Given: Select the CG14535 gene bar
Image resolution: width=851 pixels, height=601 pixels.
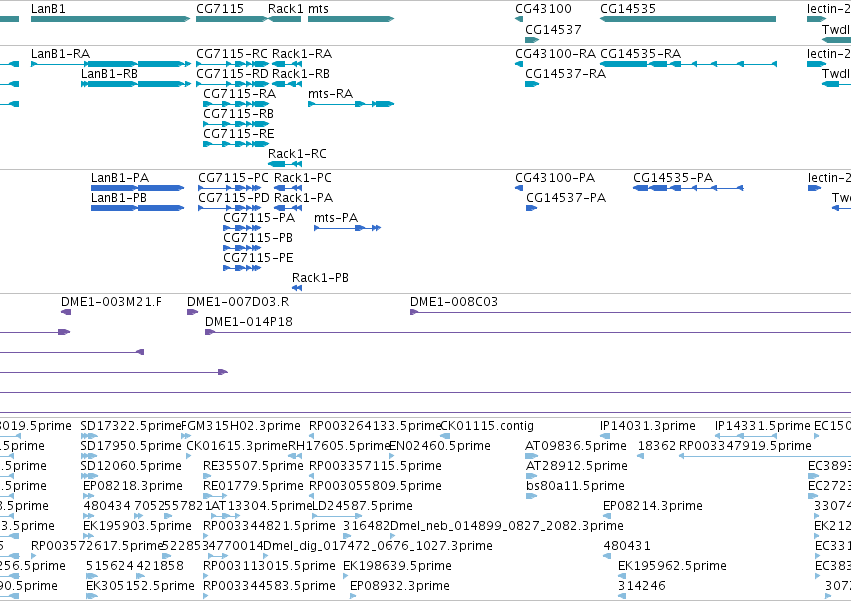Looking at the screenshot, I should click(688, 19).
